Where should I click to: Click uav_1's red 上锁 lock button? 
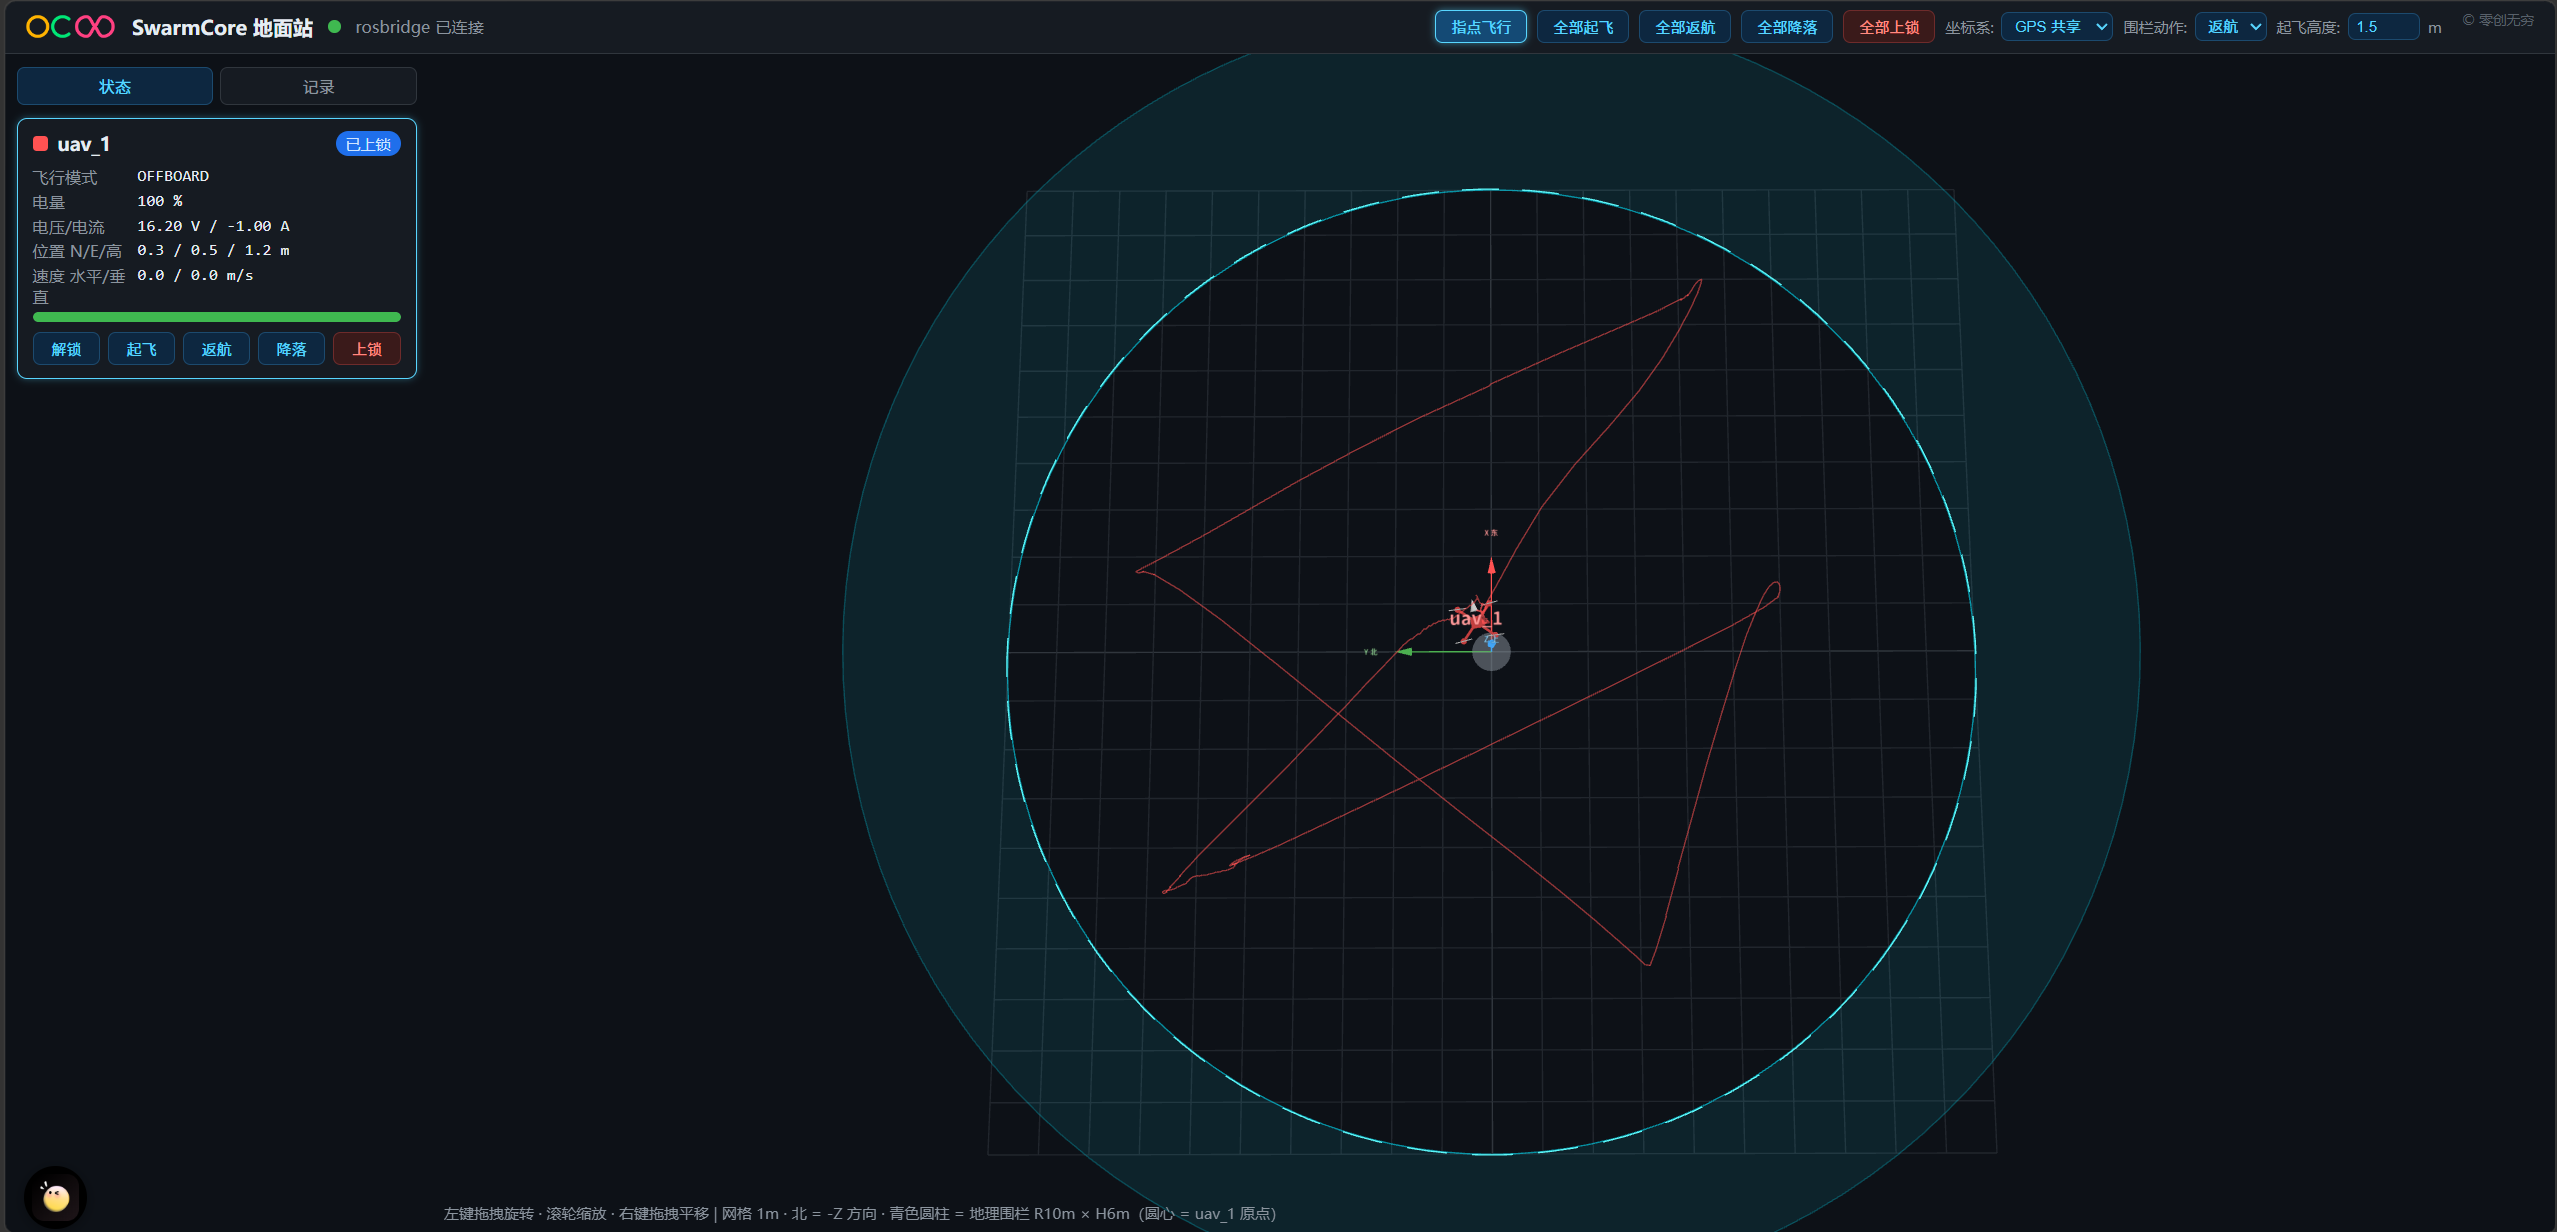pyautogui.click(x=367, y=349)
